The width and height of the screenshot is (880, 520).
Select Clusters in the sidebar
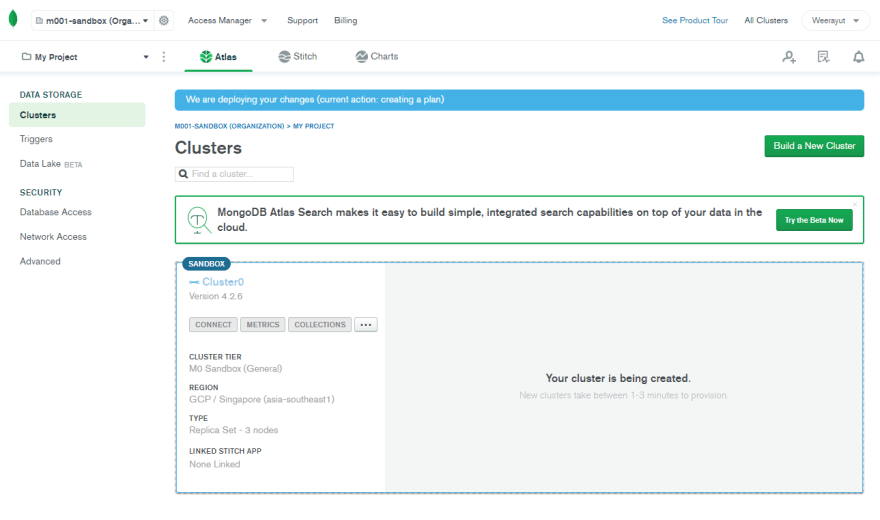tap(77, 114)
